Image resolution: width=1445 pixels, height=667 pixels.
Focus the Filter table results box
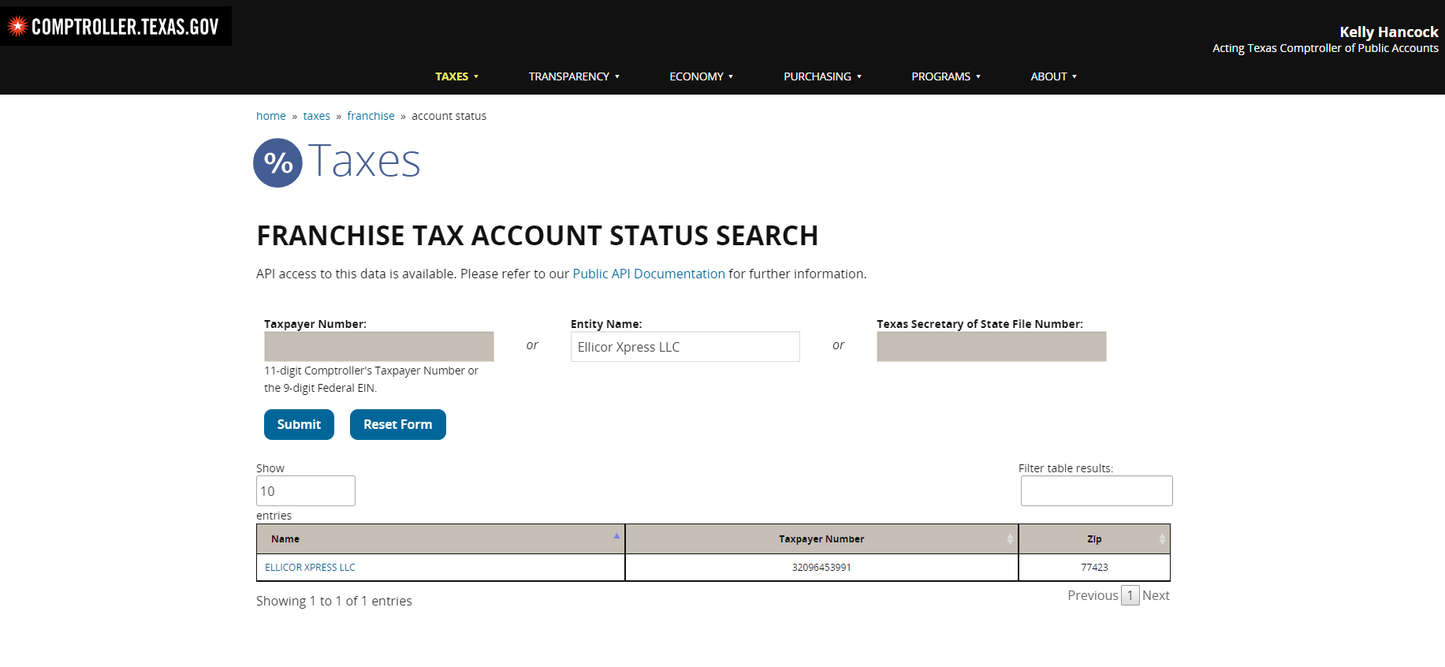point(1097,491)
